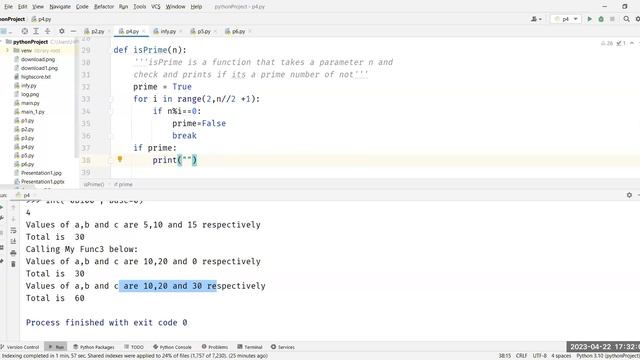Open the Tools menu
This screenshot has height=360, width=640.
[x=140, y=7]
